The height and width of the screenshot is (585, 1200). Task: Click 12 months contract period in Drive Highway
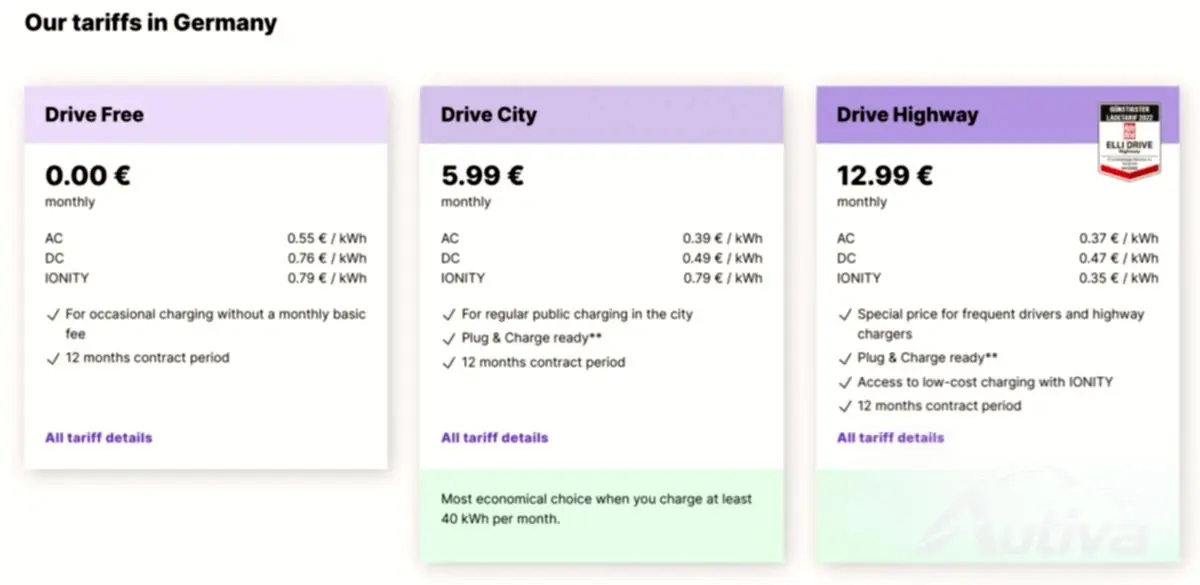tap(939, 406)
